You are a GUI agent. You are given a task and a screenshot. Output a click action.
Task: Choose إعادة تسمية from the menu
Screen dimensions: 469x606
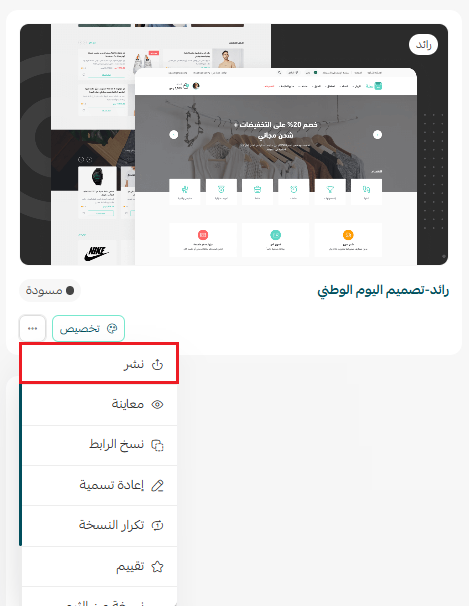click(99, 485)
